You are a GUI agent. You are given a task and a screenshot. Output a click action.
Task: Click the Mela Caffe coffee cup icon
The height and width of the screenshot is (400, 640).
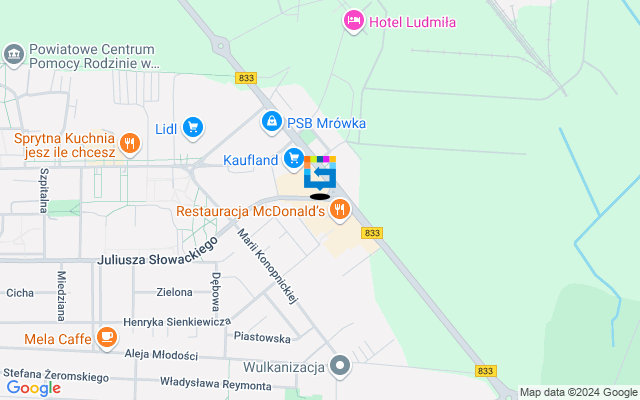tap(107, 337)
